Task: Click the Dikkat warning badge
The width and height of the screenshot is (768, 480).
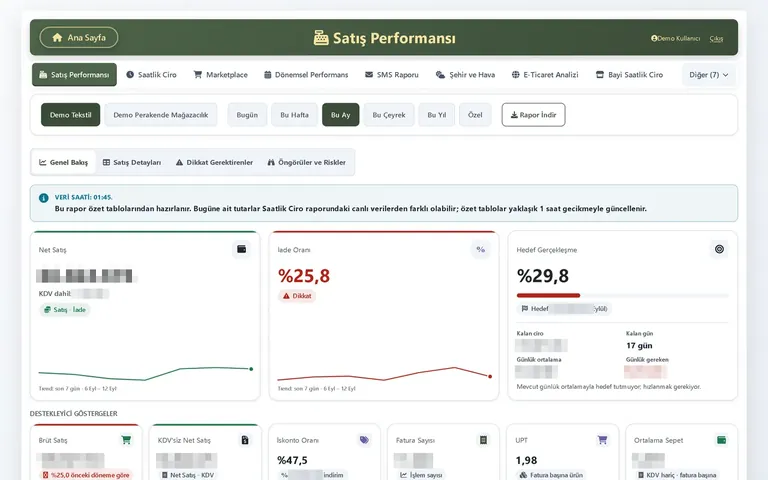Action: point(297,296)
